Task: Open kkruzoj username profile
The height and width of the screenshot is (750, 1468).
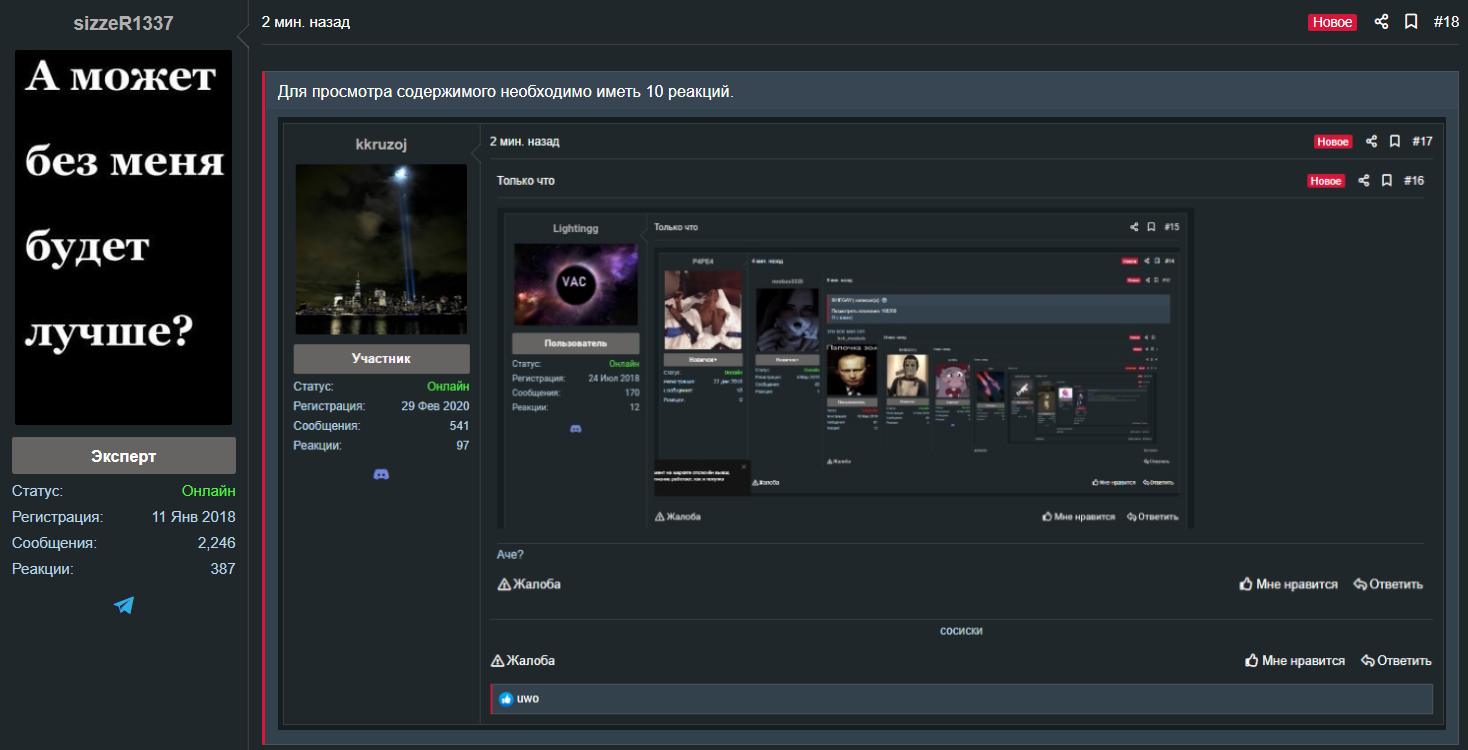Action: 381,145
